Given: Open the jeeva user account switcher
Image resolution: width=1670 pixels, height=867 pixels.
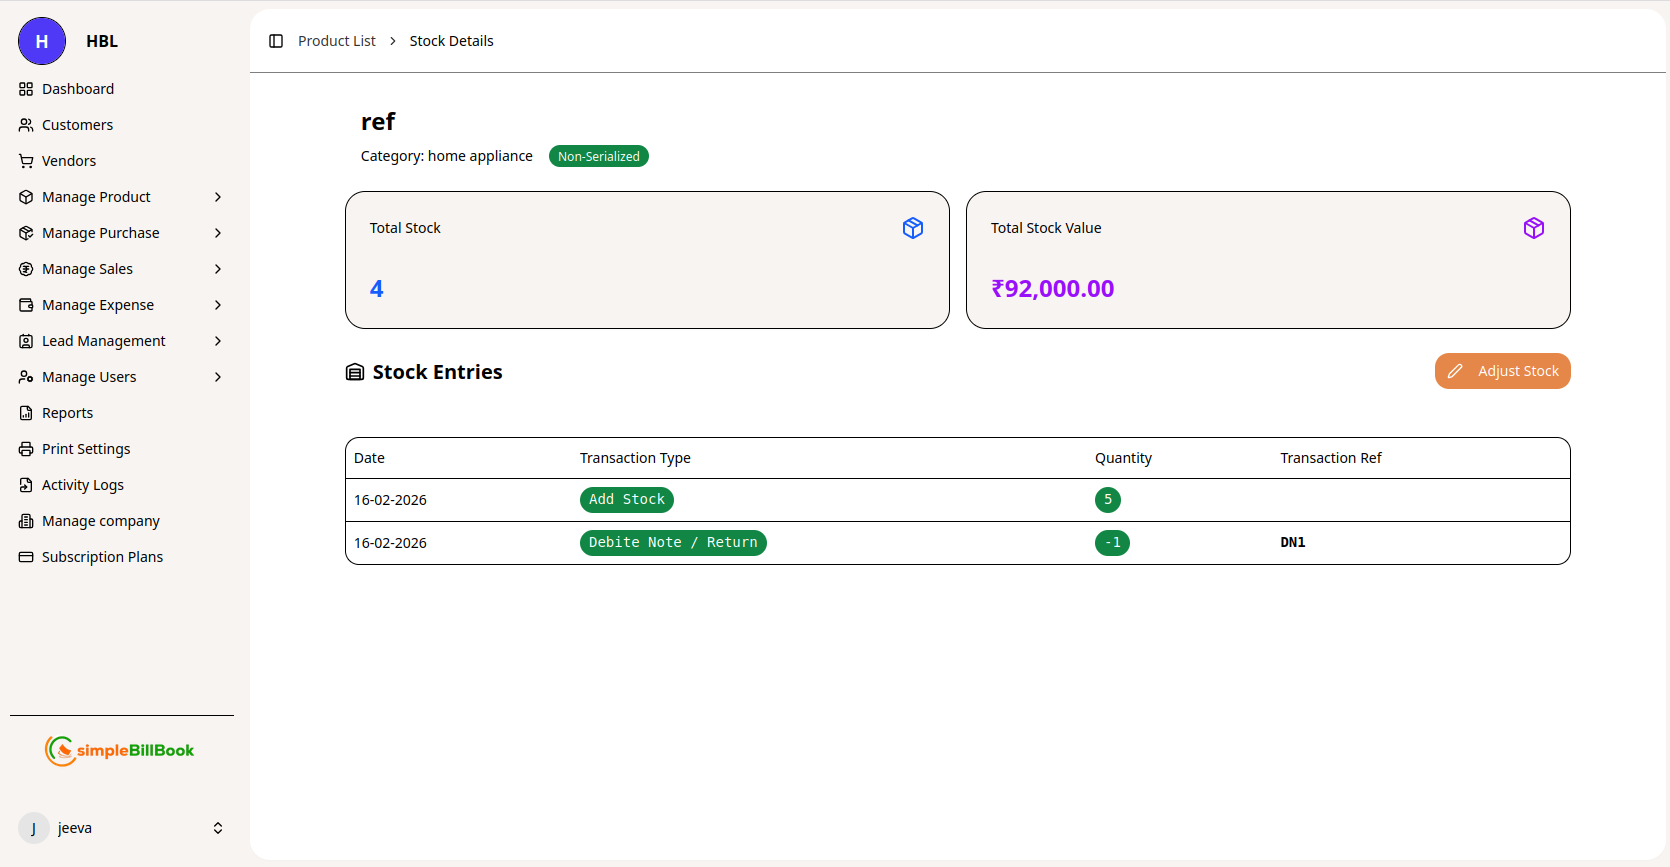Looking at the screenshot, I should point(217,828).
